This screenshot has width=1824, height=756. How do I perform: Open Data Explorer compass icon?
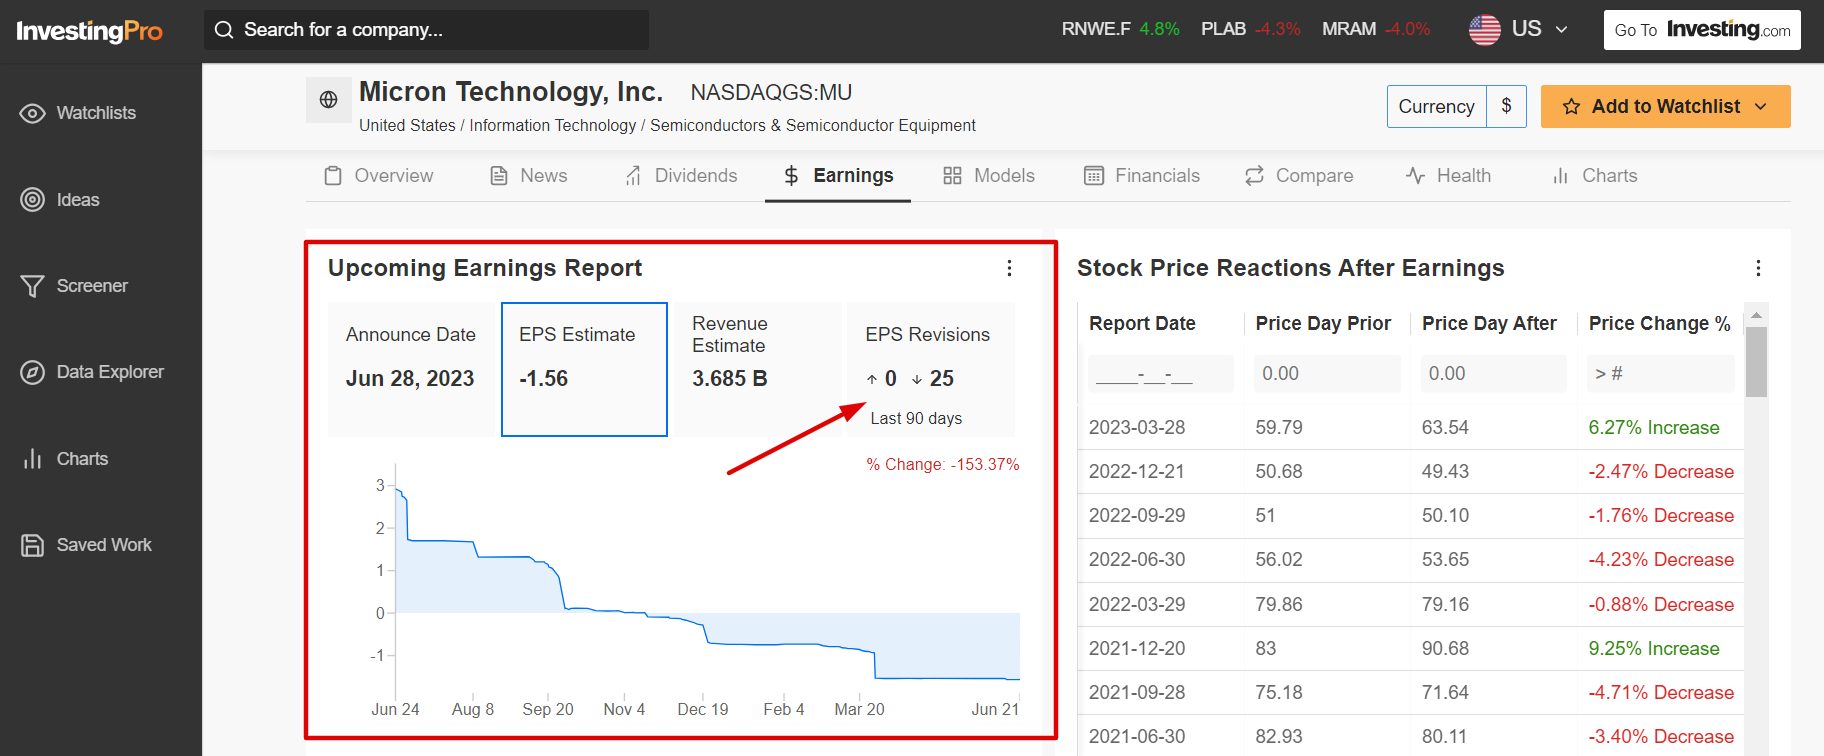coord(33,372)
